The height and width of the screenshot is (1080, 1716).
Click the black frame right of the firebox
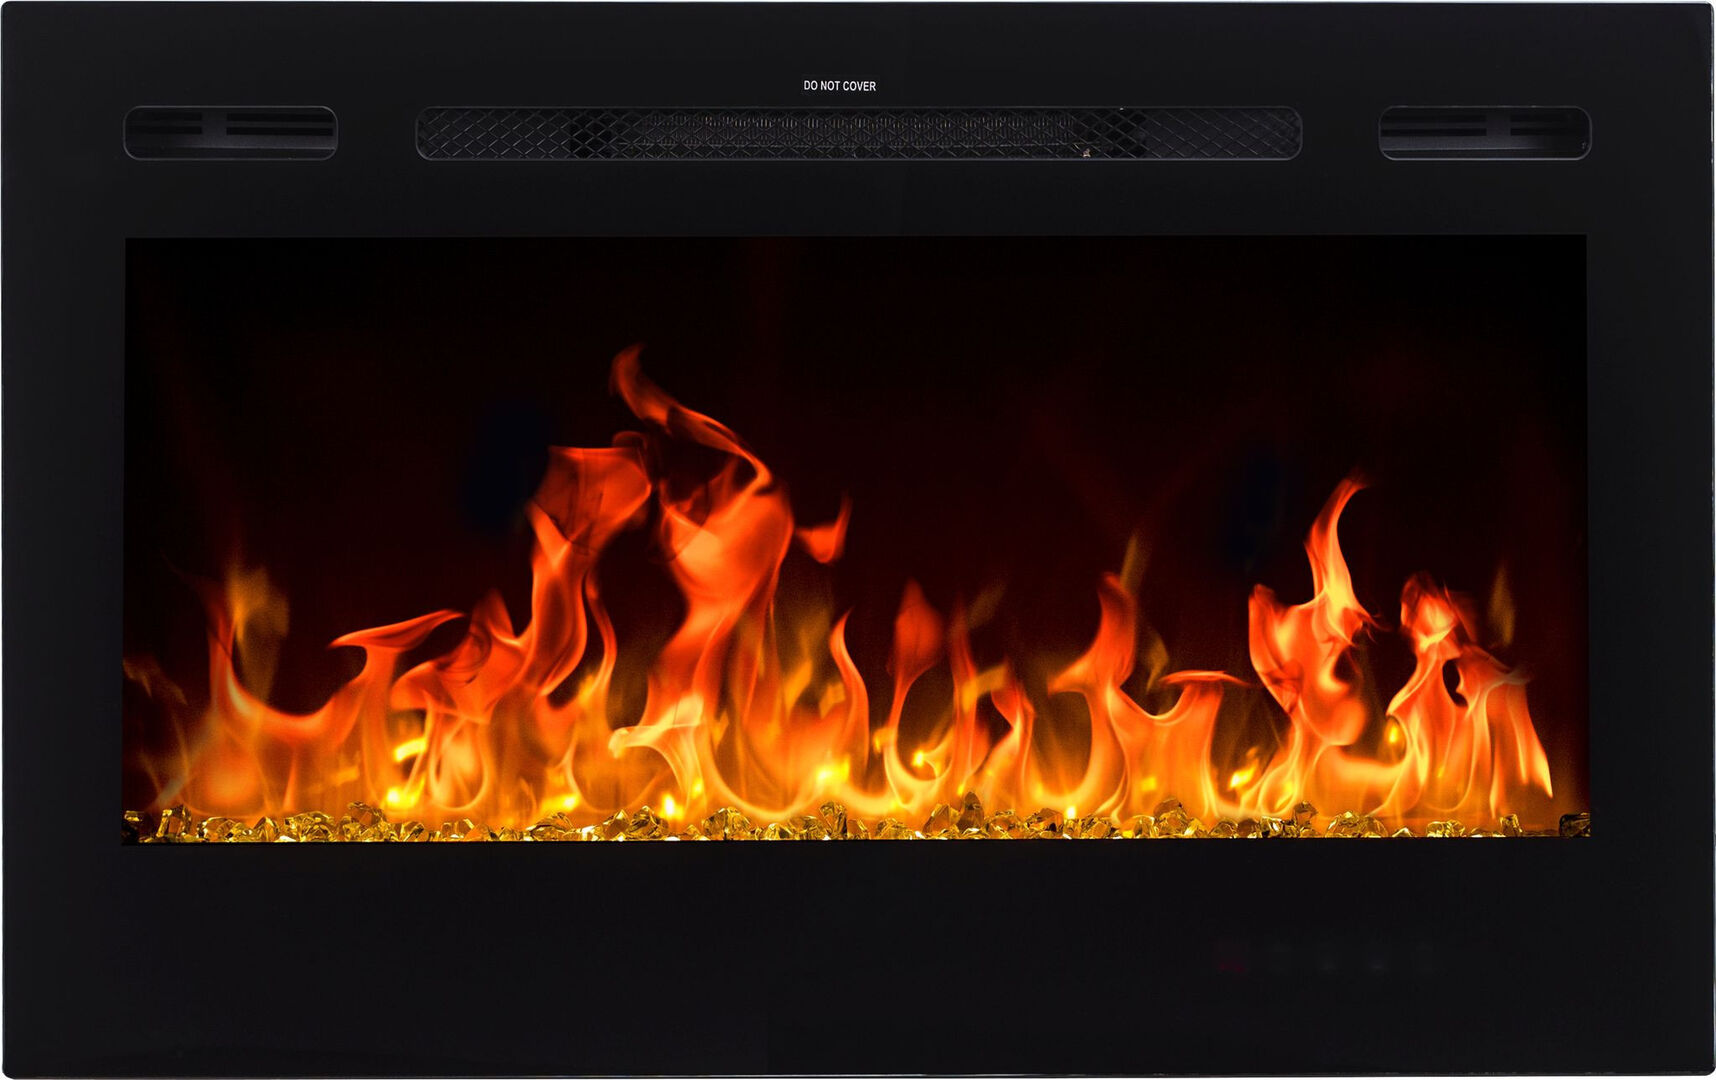click(1650, 540)
